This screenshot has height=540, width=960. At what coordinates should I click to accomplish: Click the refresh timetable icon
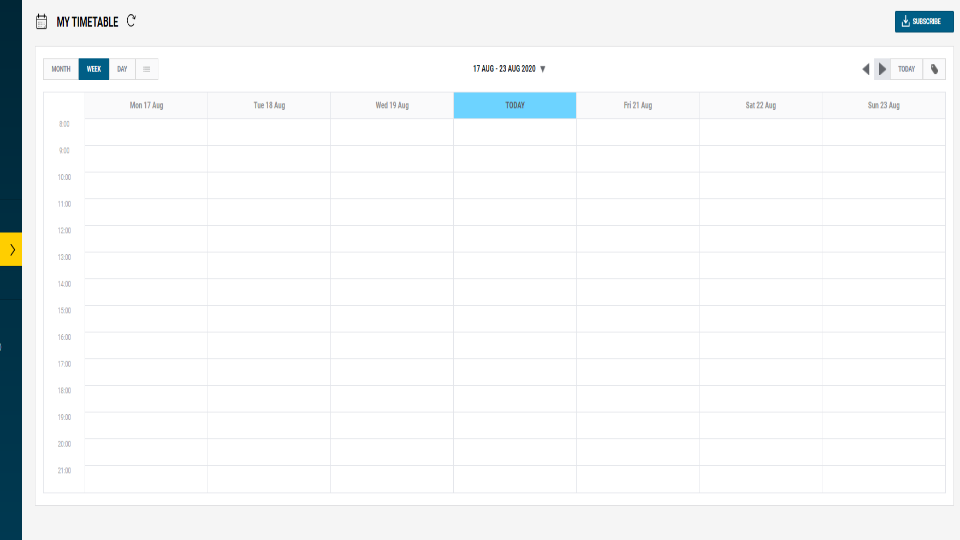click(x=131, y=21)
